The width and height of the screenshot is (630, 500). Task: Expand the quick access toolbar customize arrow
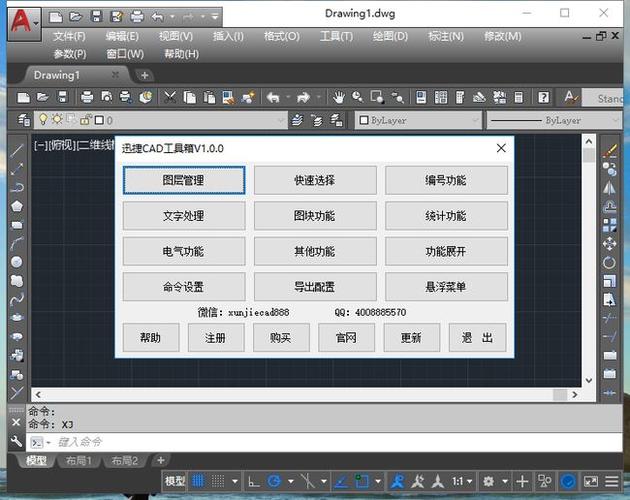tap(215, 17)
